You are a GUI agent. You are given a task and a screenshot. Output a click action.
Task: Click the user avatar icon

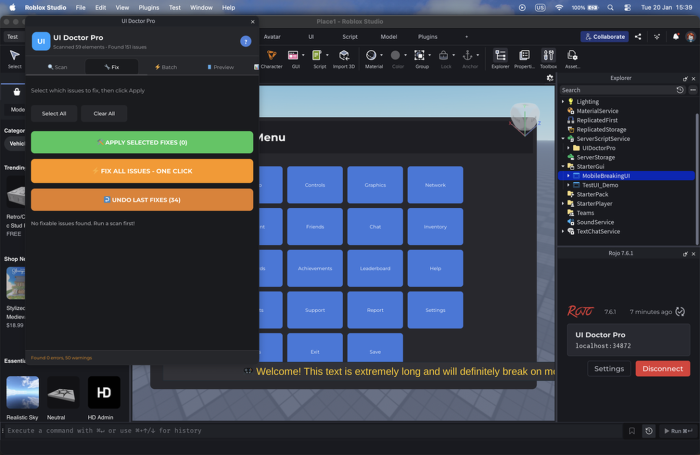[691, 37]
